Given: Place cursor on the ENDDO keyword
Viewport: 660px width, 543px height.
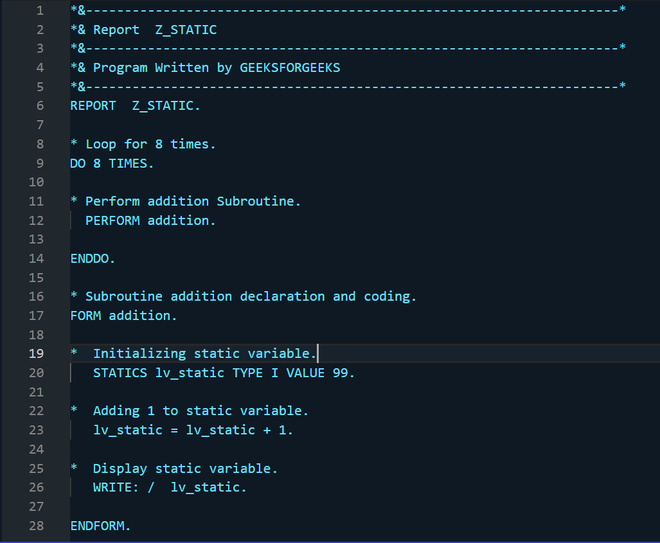Looking at the screenshot, I should pyautogui.click(x=93, y=258).
